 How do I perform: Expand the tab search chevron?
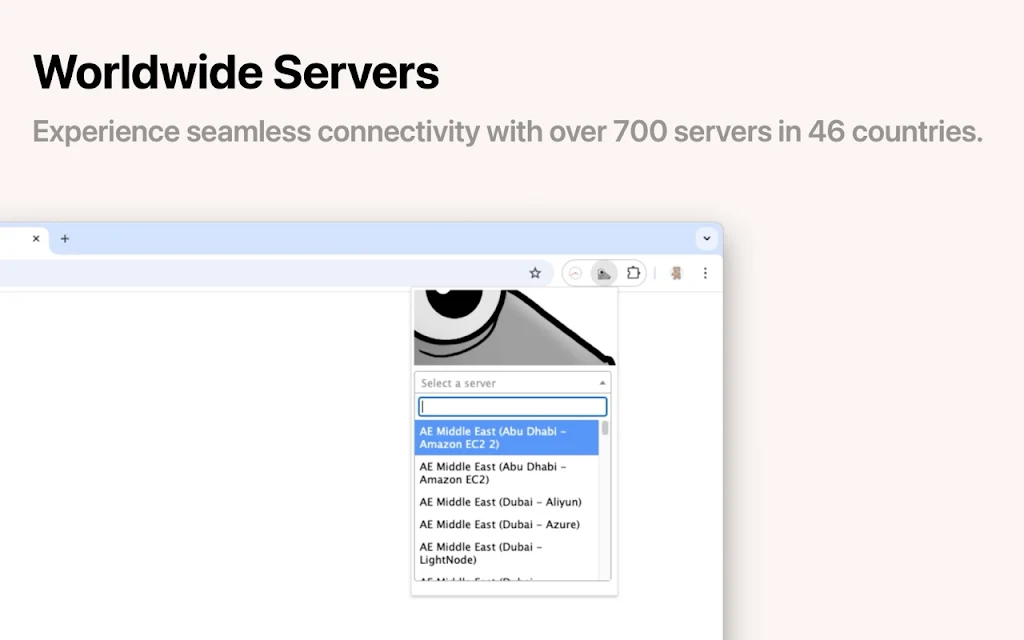click(x=707, y=238)
